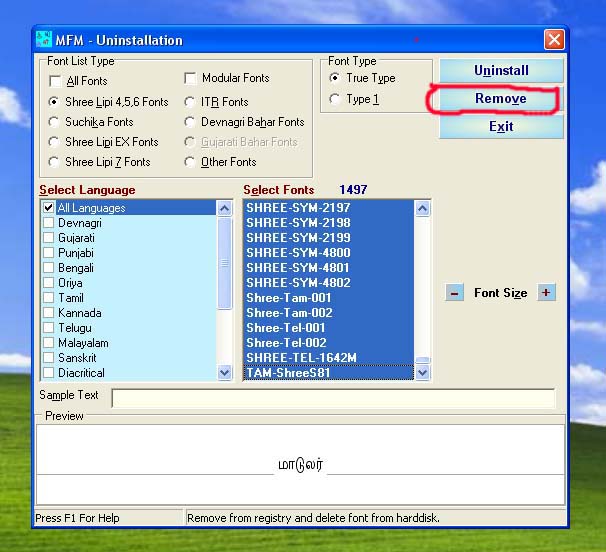This screenshot has width=606, height=552.
Task: Select font SHREE-SYM-4800
Action: tap(329, 253)
